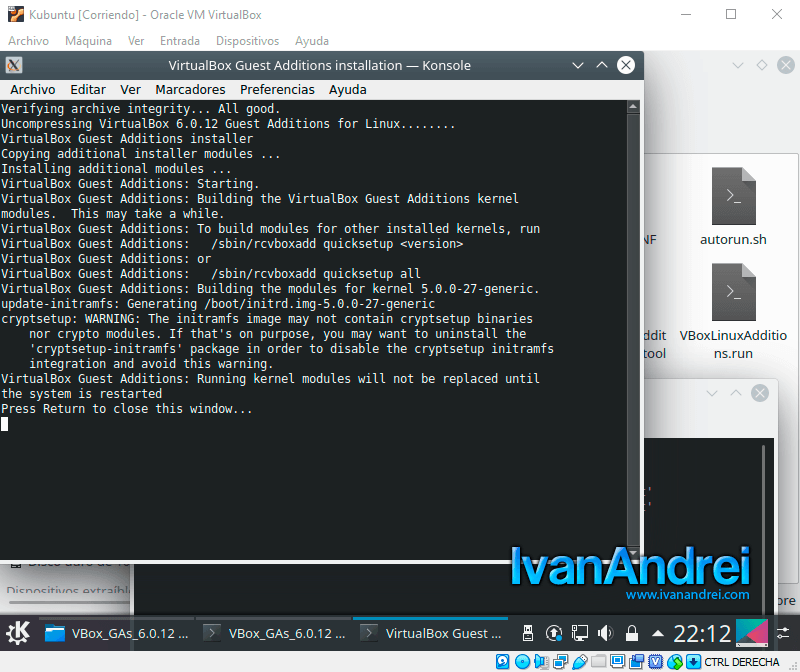Click VirtualBox optical drive indicator
The image size is (800, 672).
(x=522, y=662)
